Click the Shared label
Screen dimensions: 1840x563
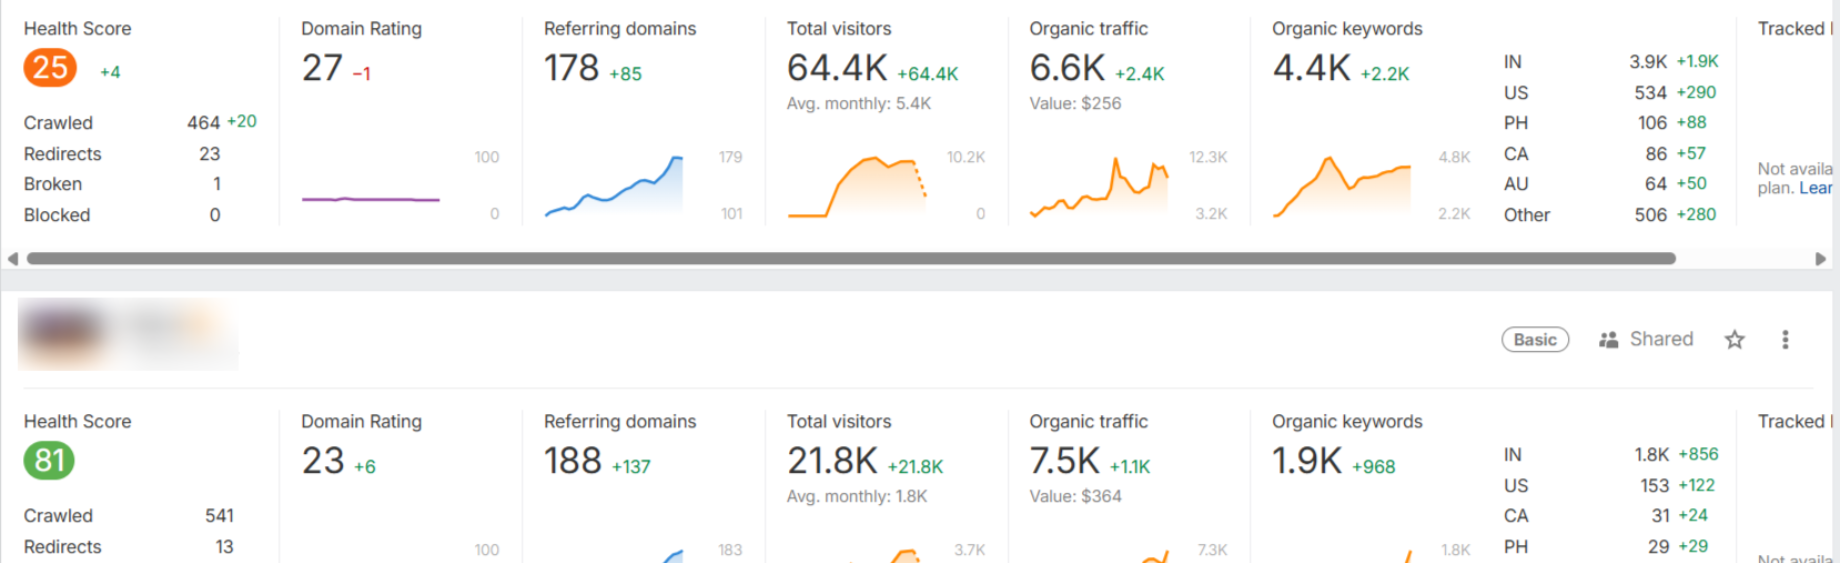point(1661,339)
